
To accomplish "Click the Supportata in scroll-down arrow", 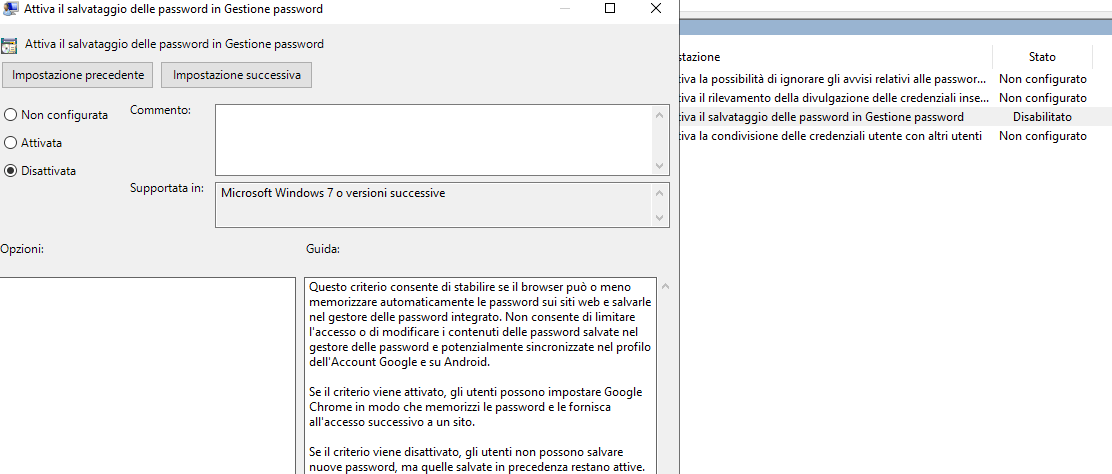I will coord(660,218).
